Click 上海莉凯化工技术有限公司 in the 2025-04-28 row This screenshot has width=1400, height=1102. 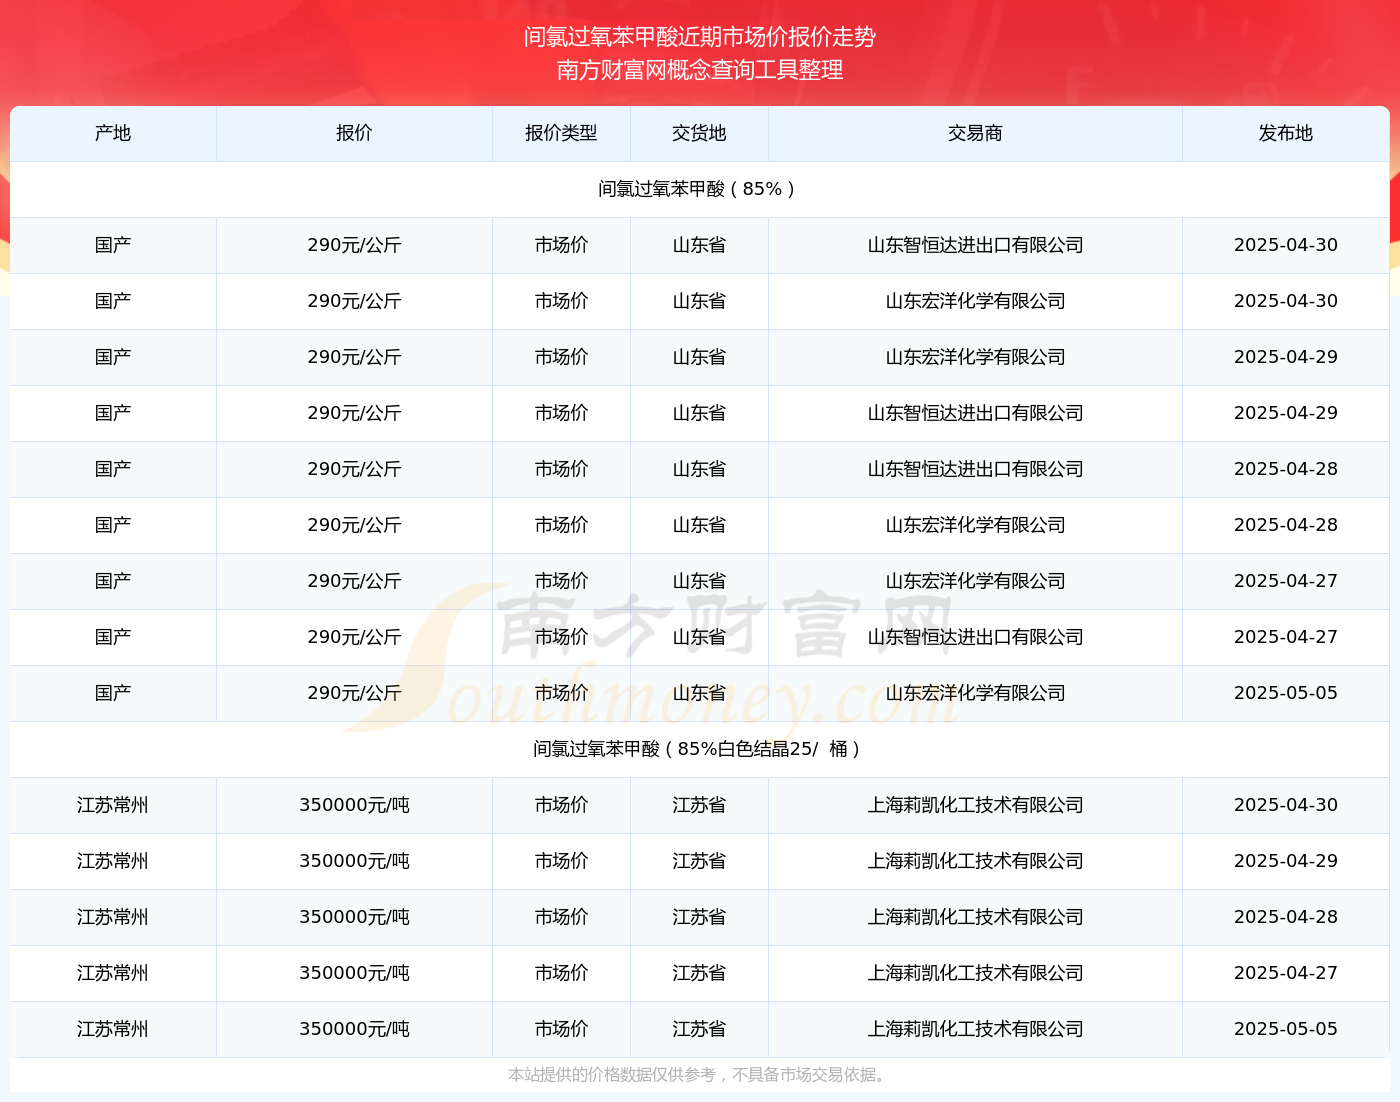(975, 917)
